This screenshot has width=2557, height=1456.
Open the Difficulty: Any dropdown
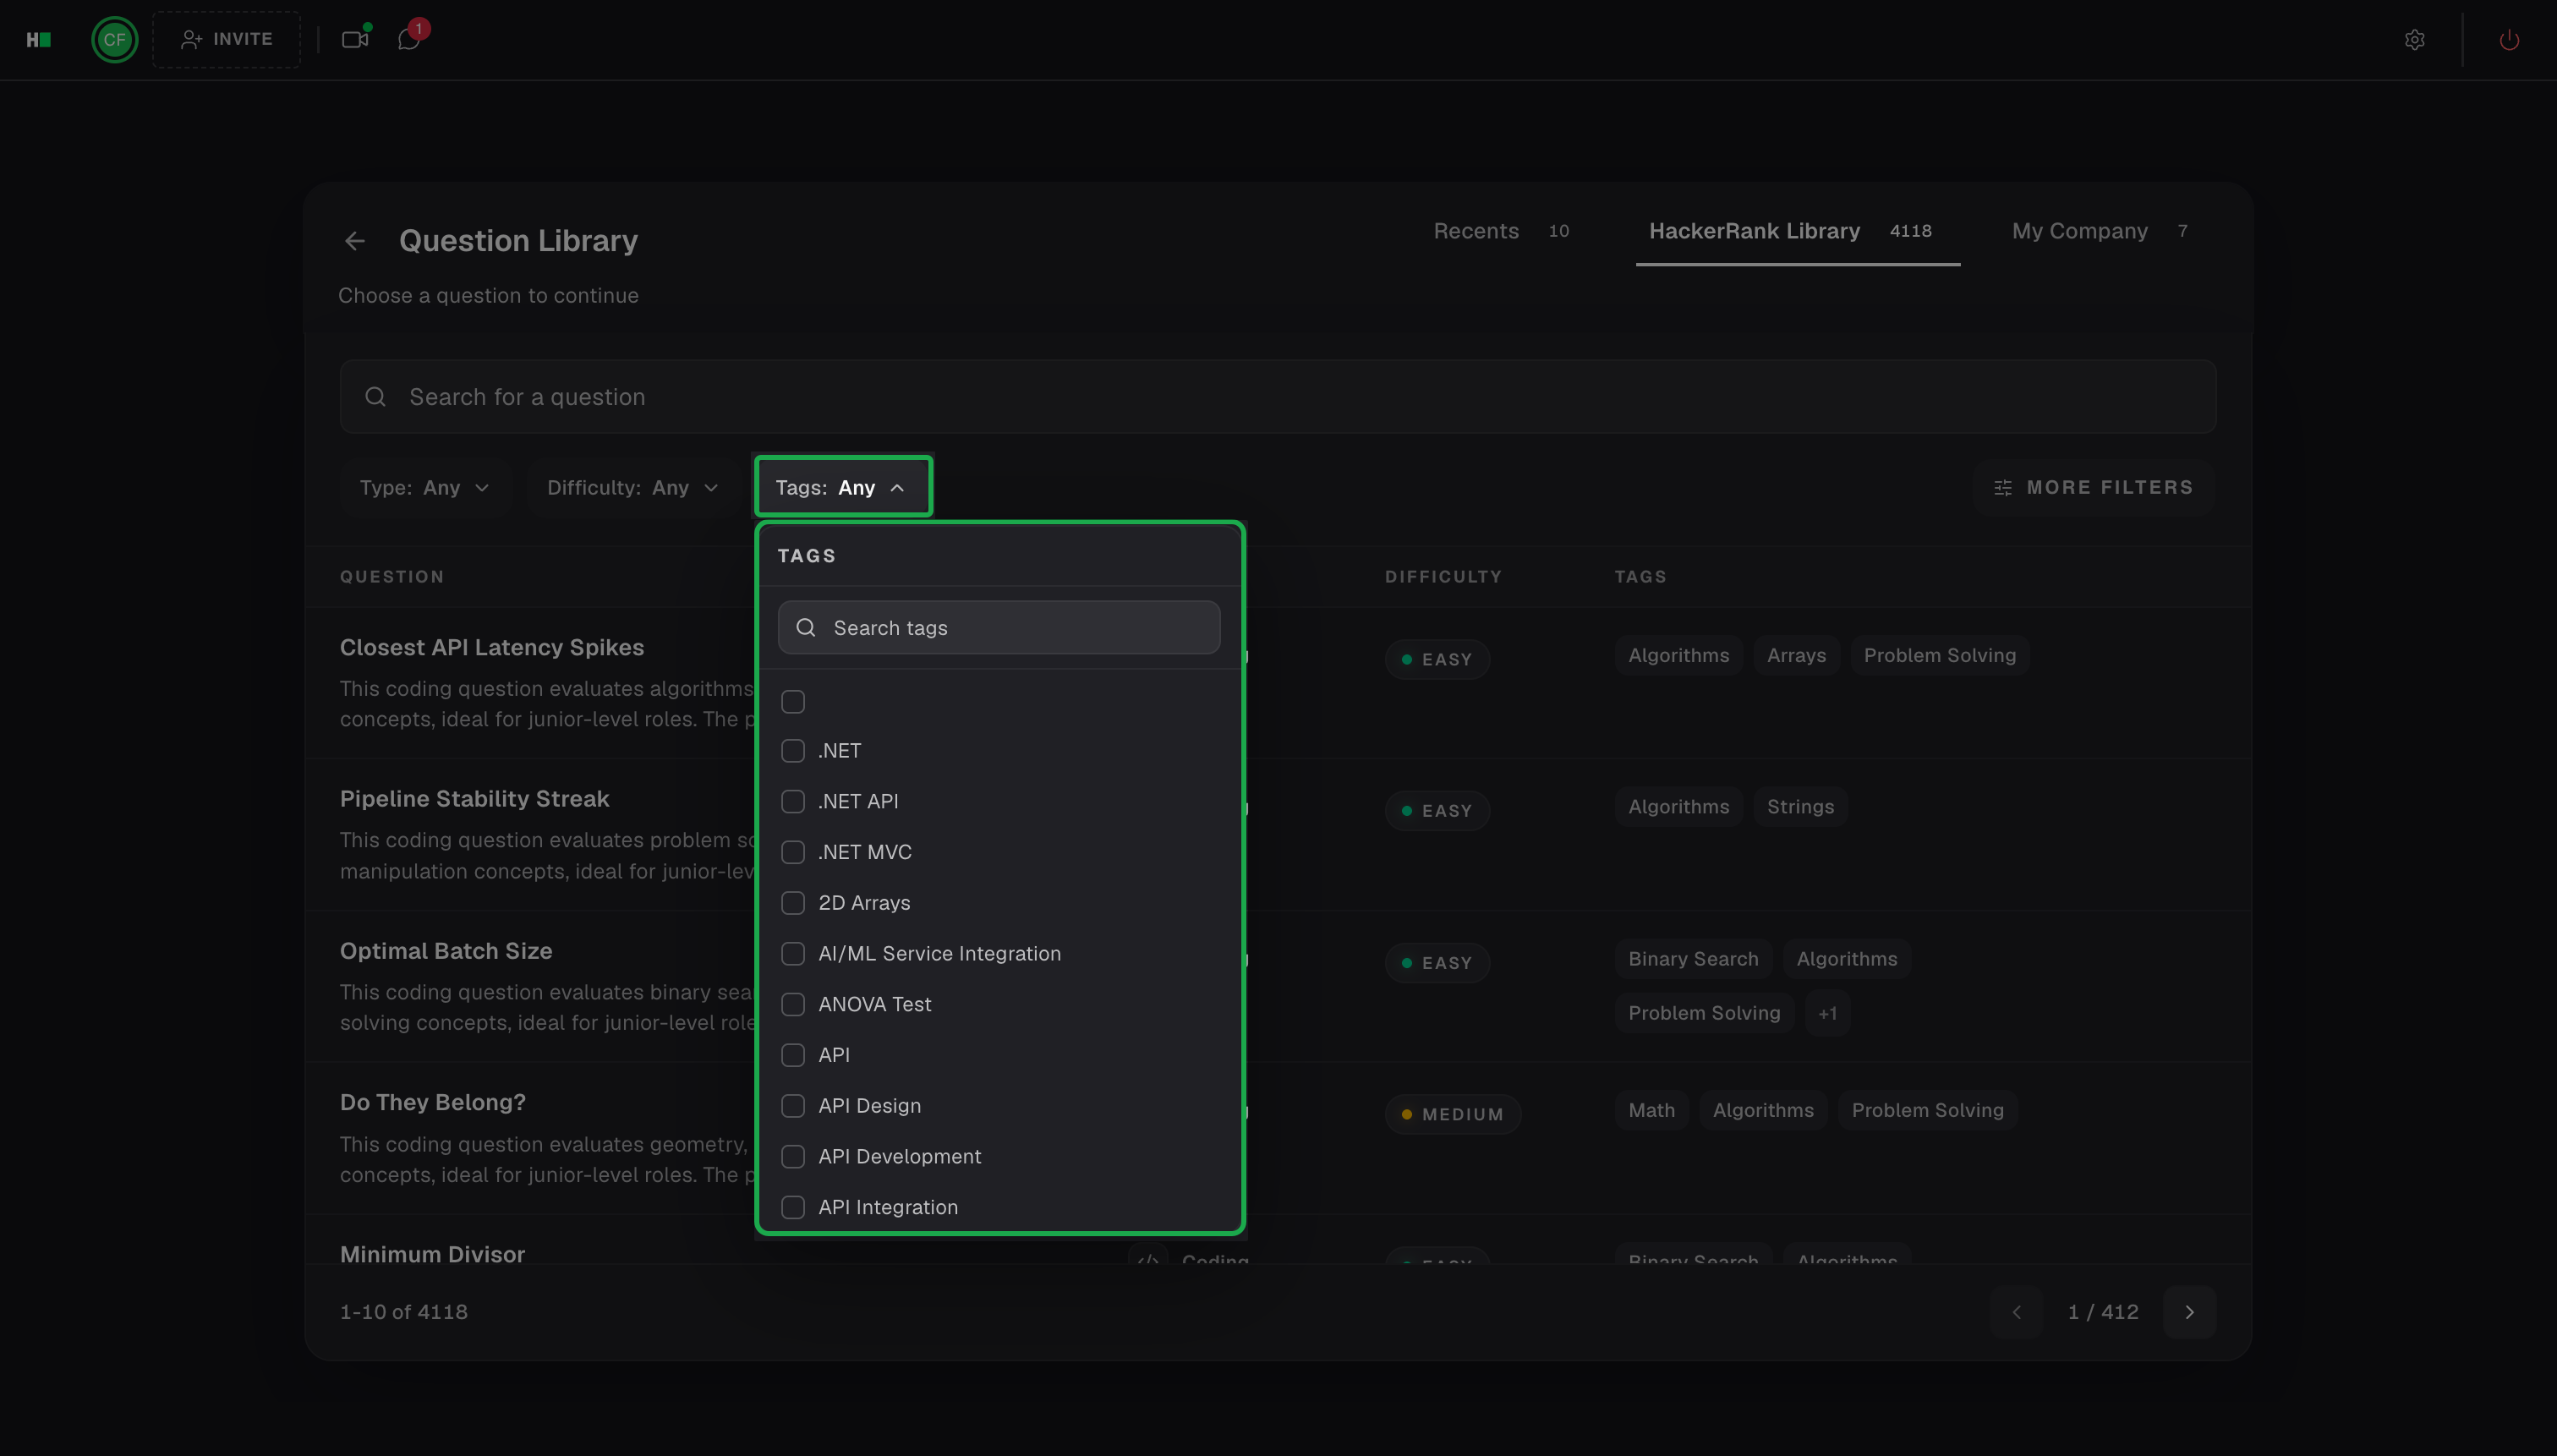pos(633,488)
